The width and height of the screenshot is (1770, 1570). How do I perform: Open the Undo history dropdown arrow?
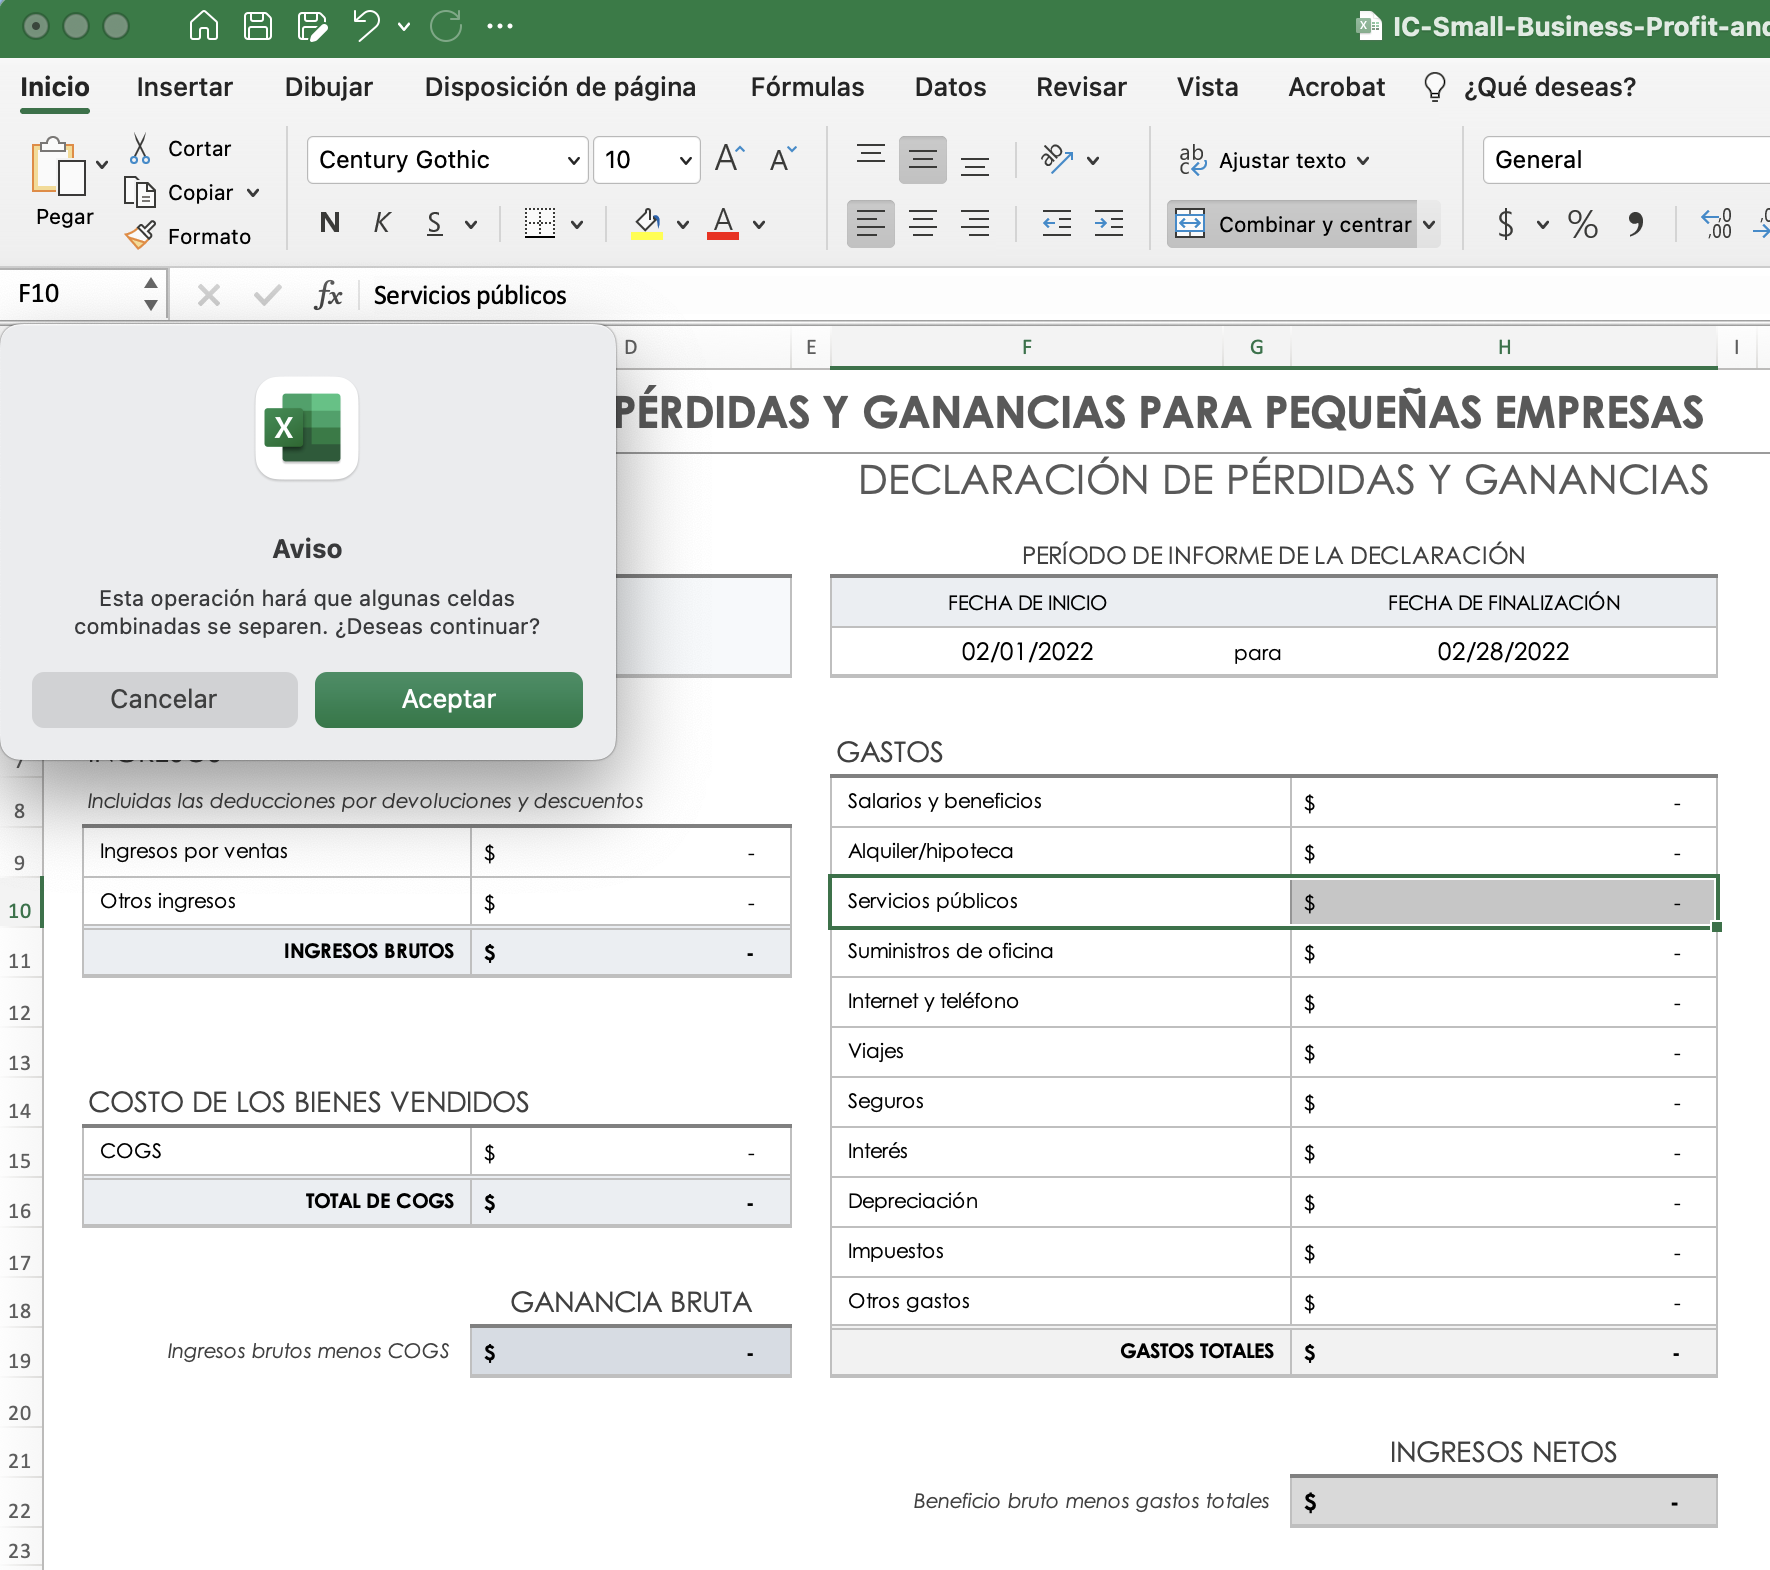[x=404, y=27]
